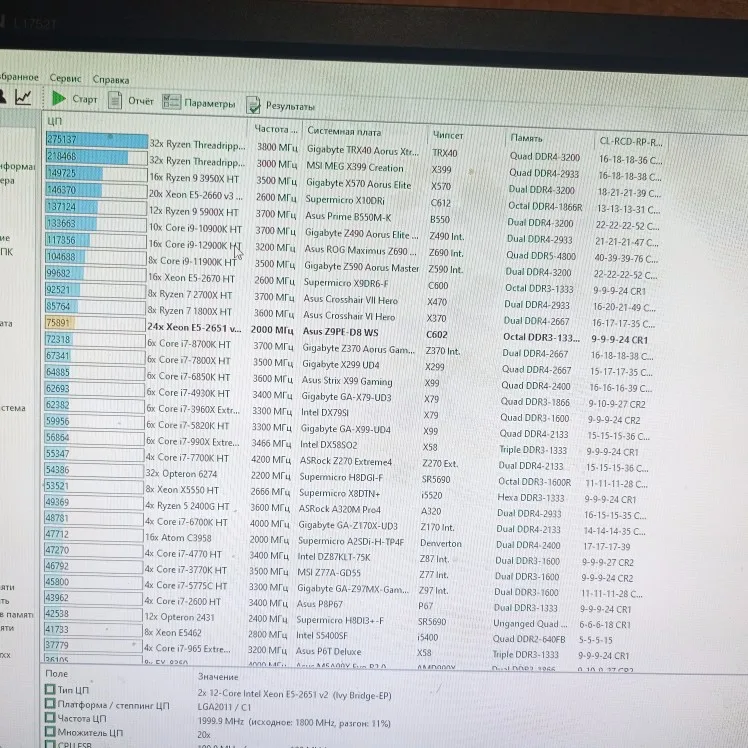Sort by the Чипсет column header

point(447,135)
